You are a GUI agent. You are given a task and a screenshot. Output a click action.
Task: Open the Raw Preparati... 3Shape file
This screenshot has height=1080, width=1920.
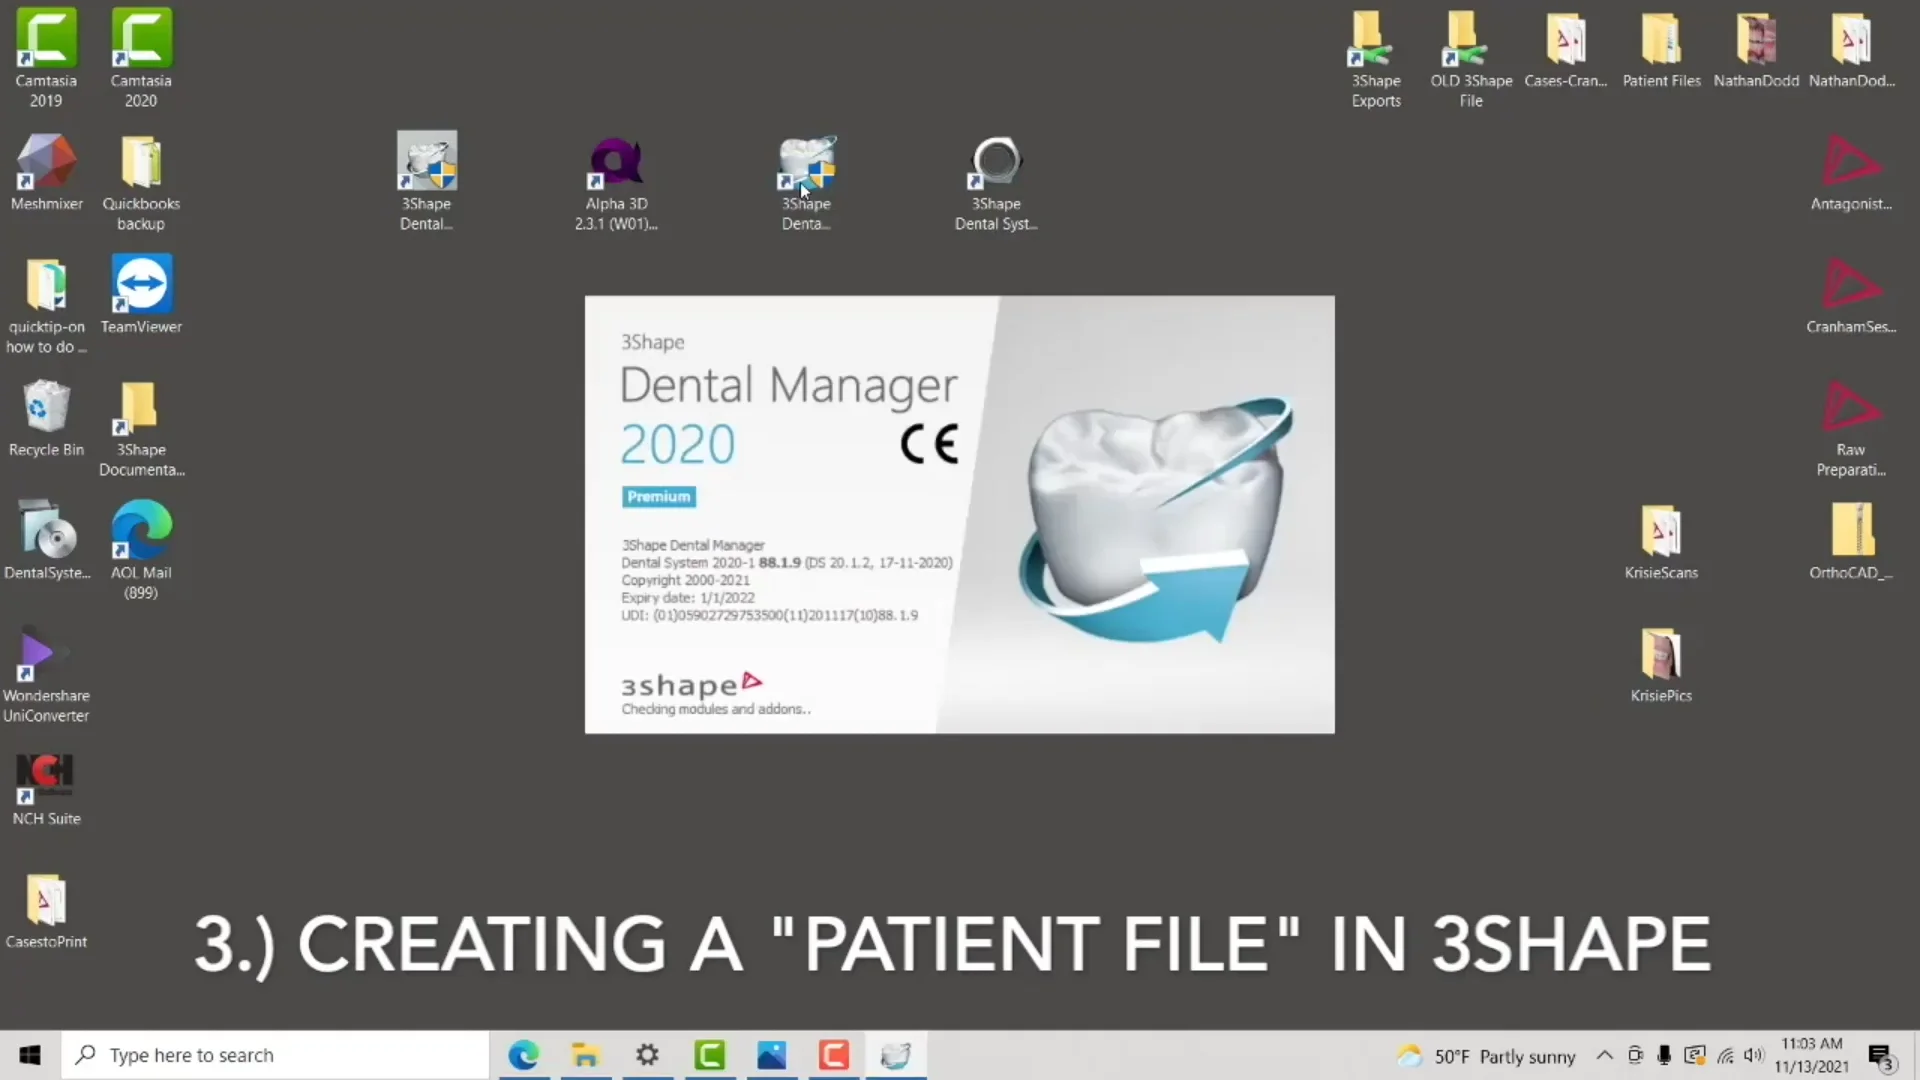point(1851,428)
